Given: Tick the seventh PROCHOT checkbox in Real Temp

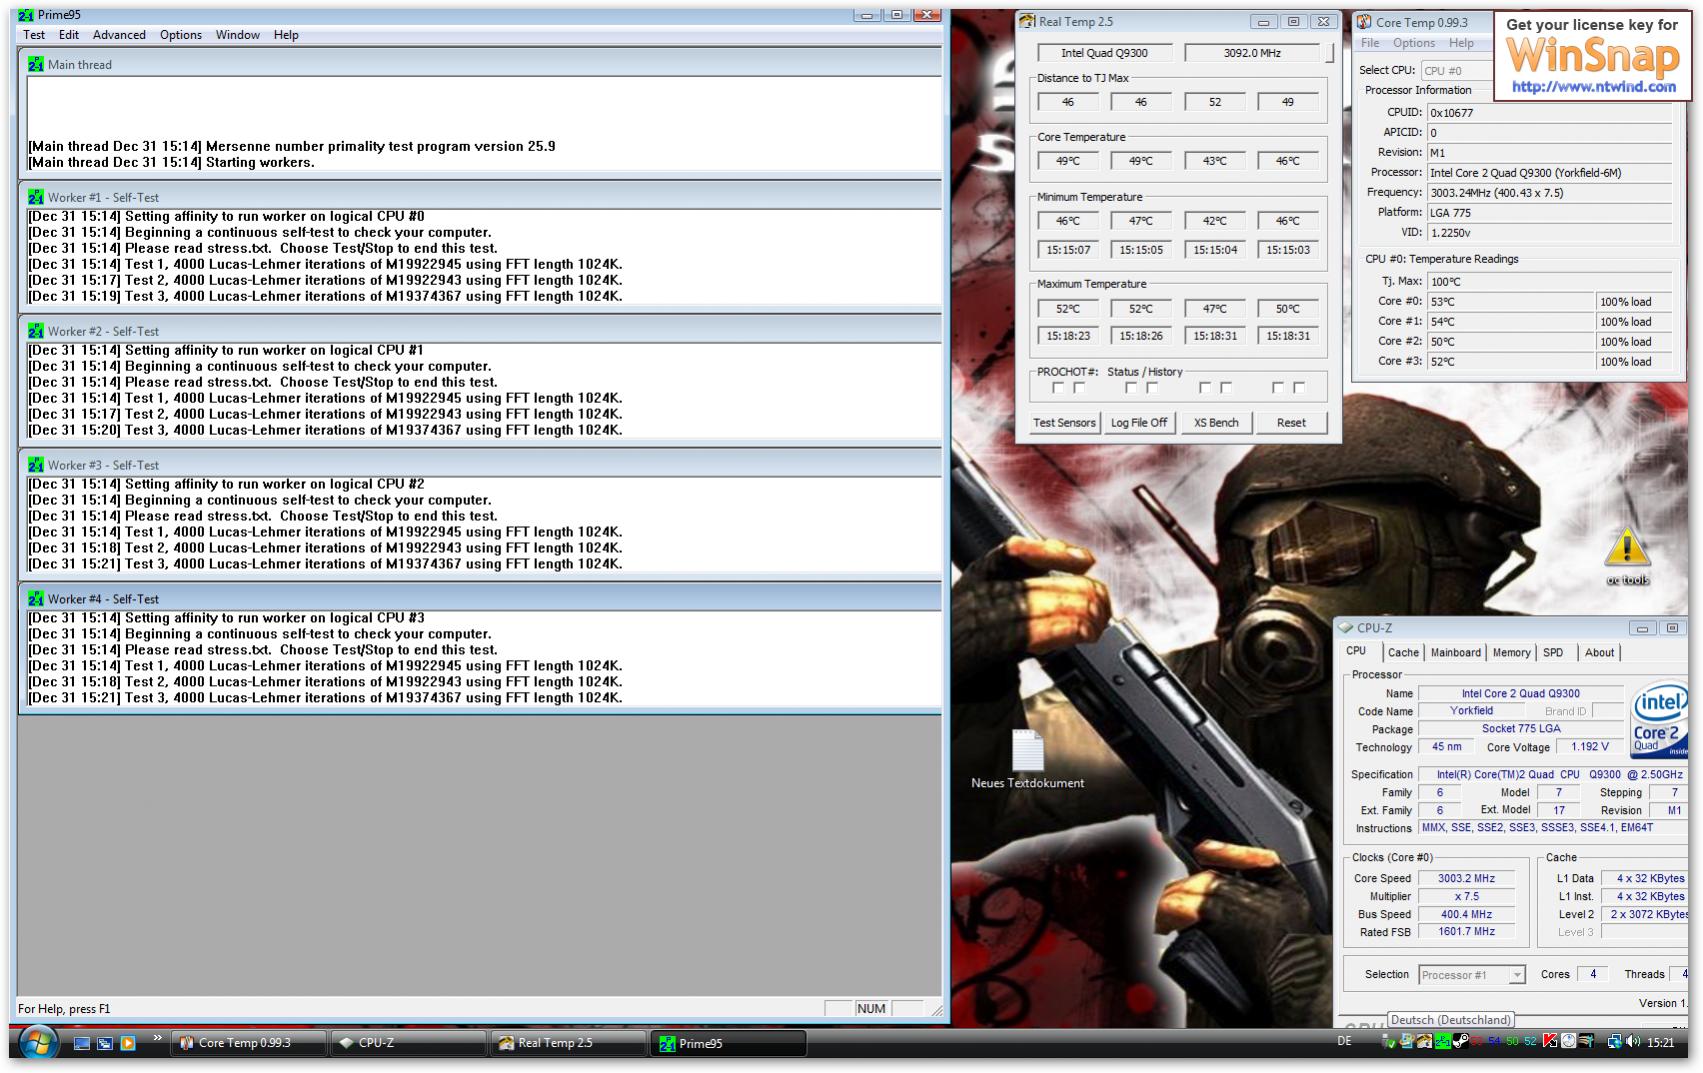Looking at the screenshot, I should [1278, 388].
